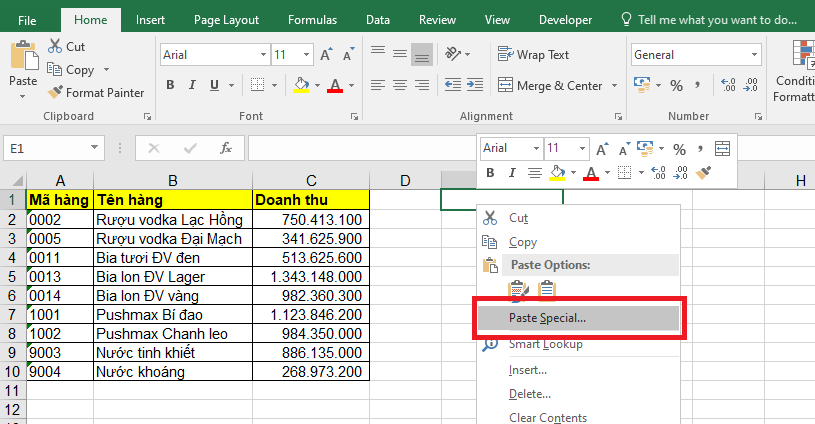
Task: Toggle Wrap Text in the Alignment group
Action: [x=534, y=55]
